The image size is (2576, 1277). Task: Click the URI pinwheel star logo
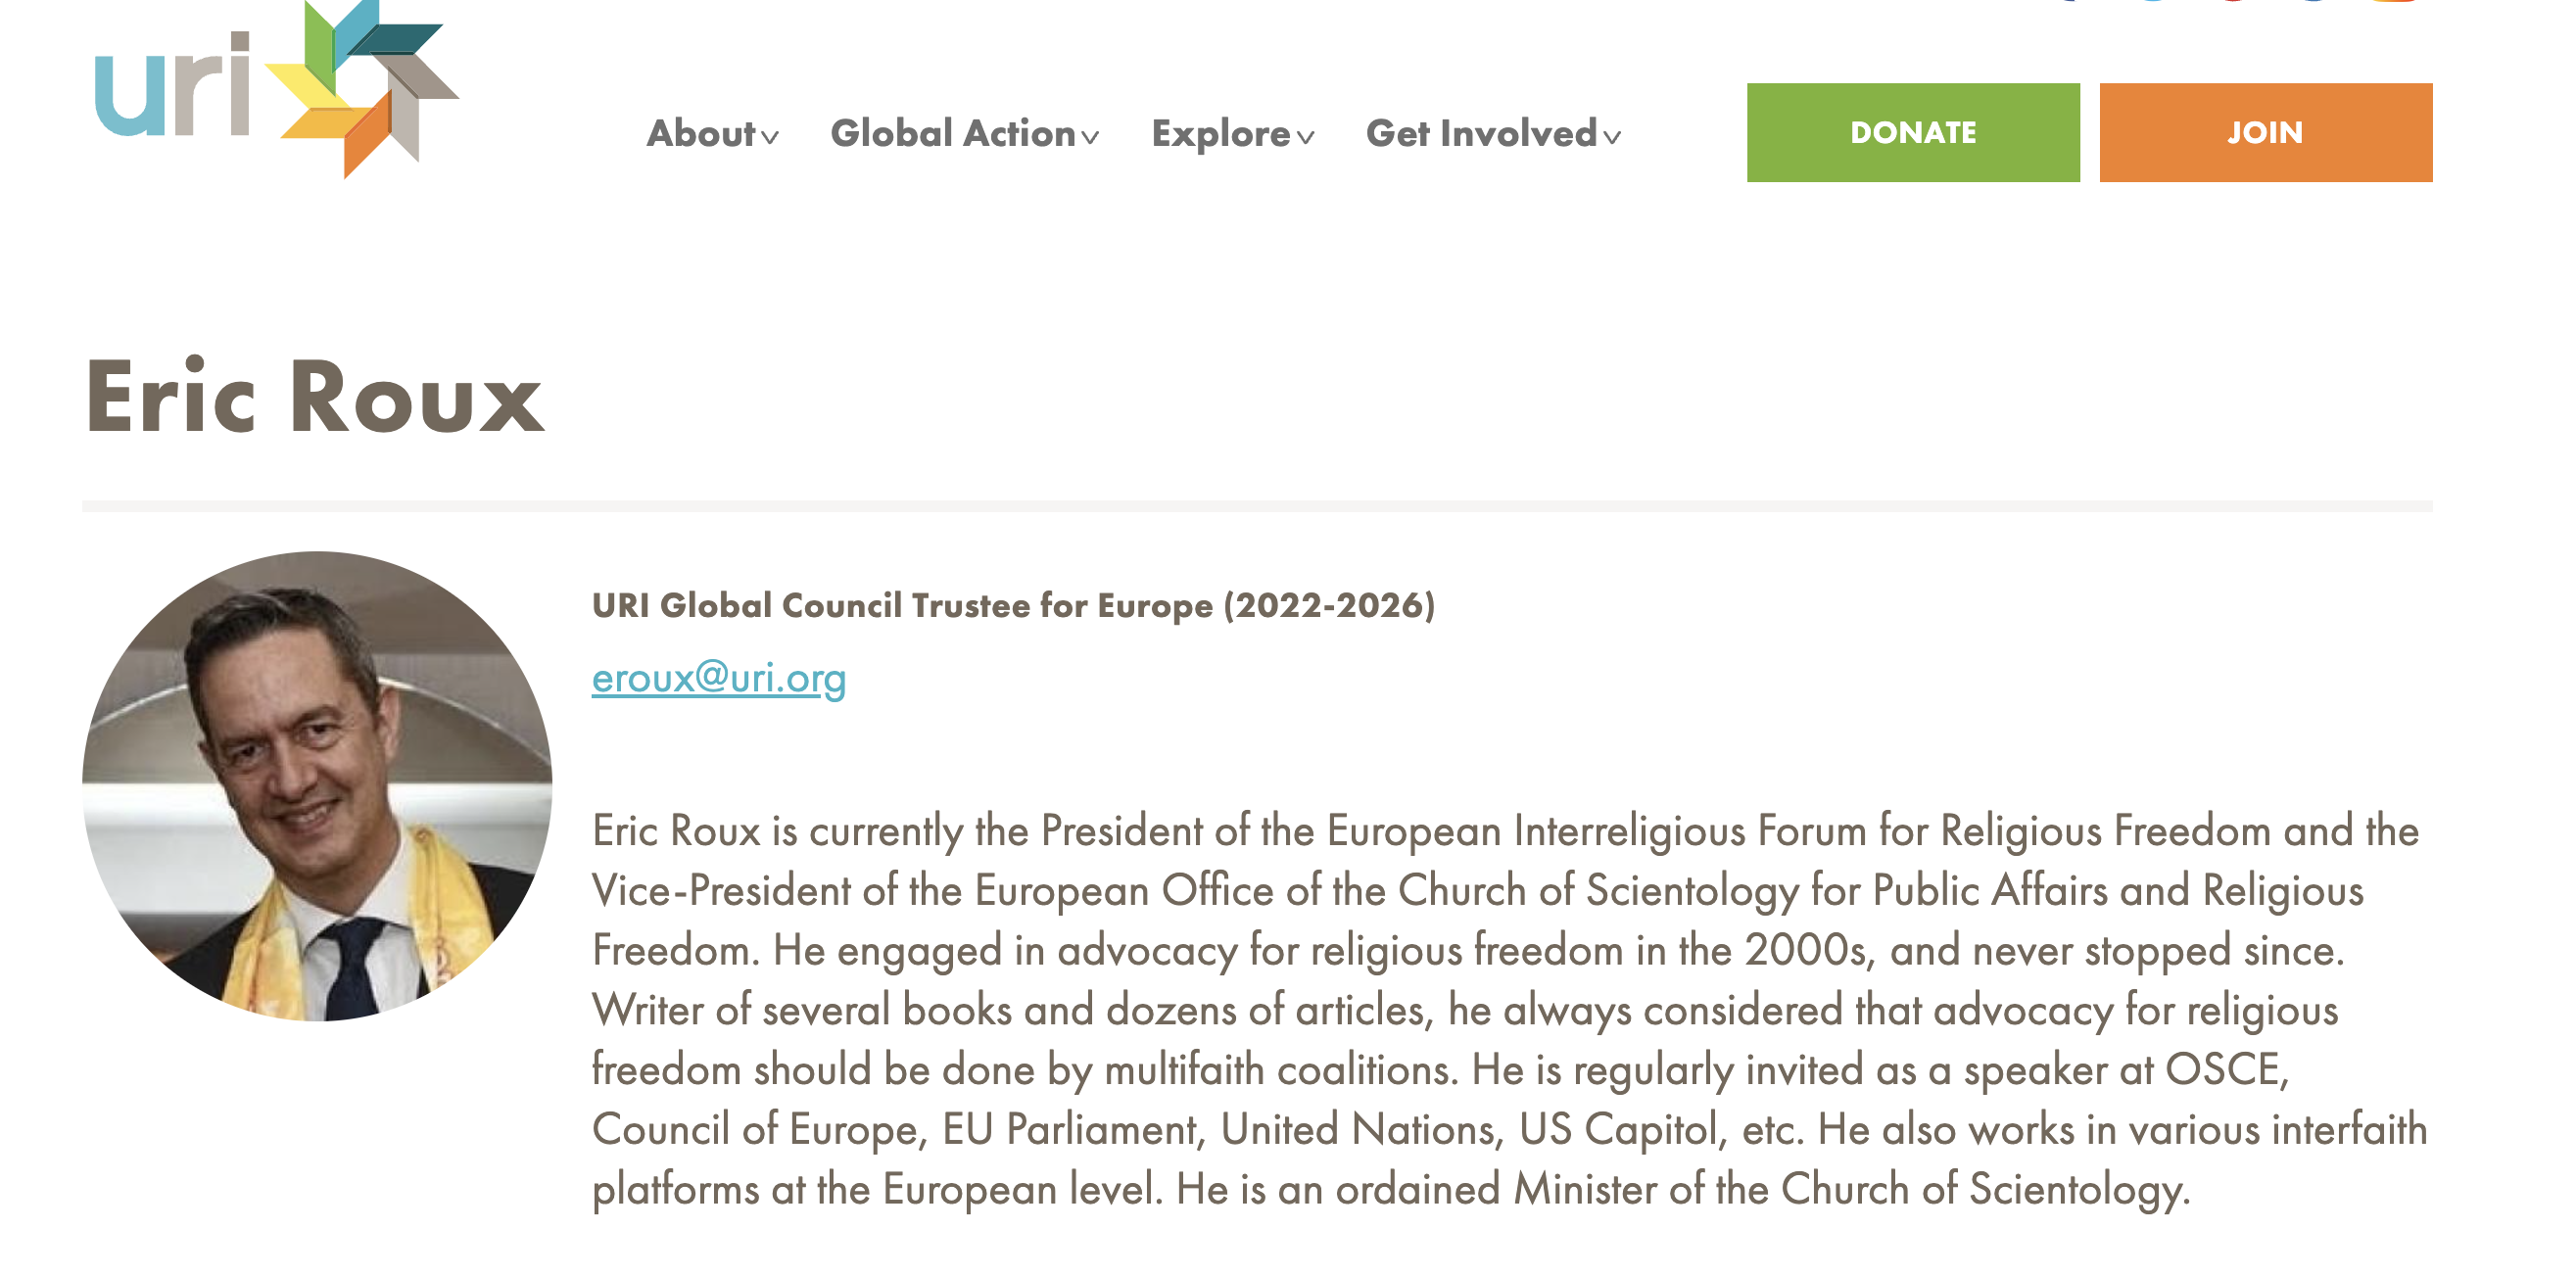[362, 88]
